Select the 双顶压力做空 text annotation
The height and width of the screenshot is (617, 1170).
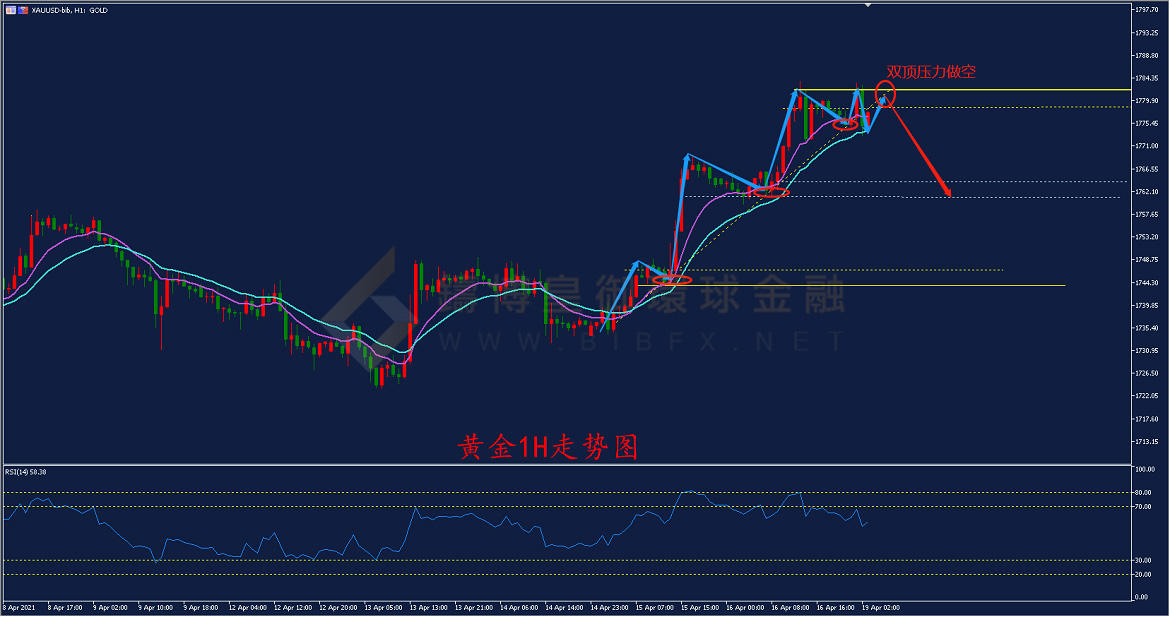pyautogui.click(x=931, y=72)
